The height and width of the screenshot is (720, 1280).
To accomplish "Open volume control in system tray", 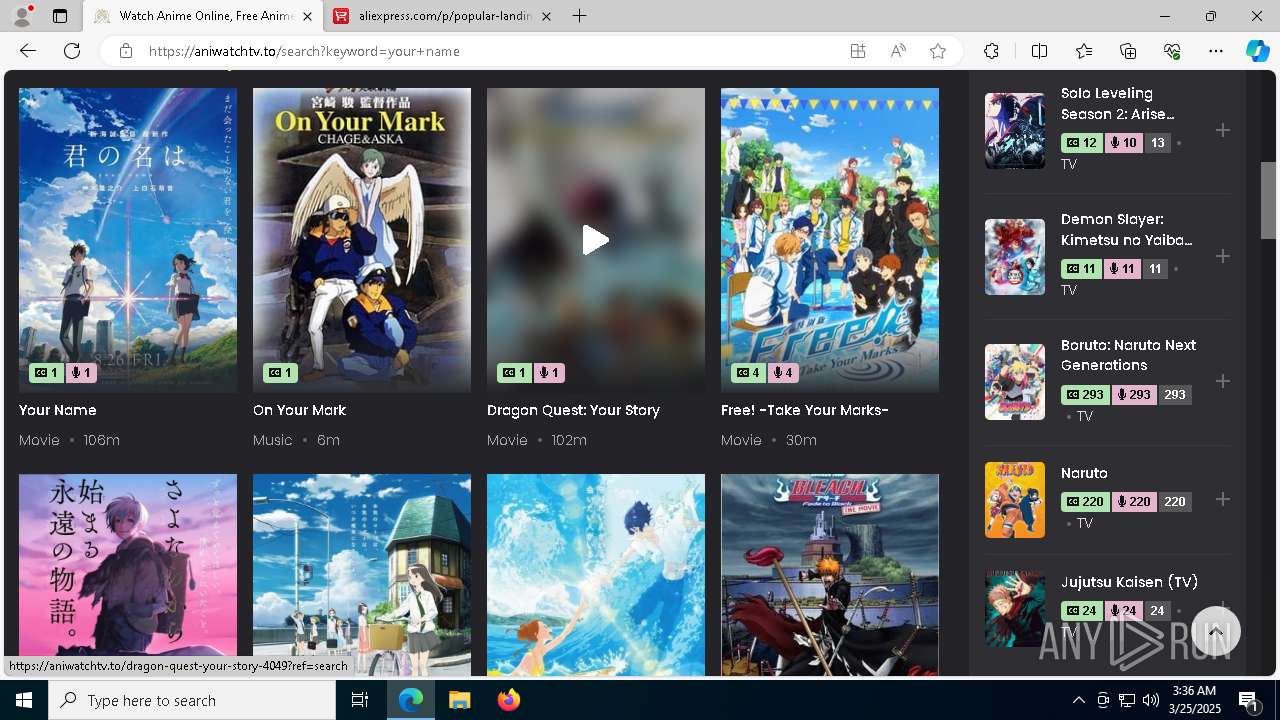I will click(1151, 700).
